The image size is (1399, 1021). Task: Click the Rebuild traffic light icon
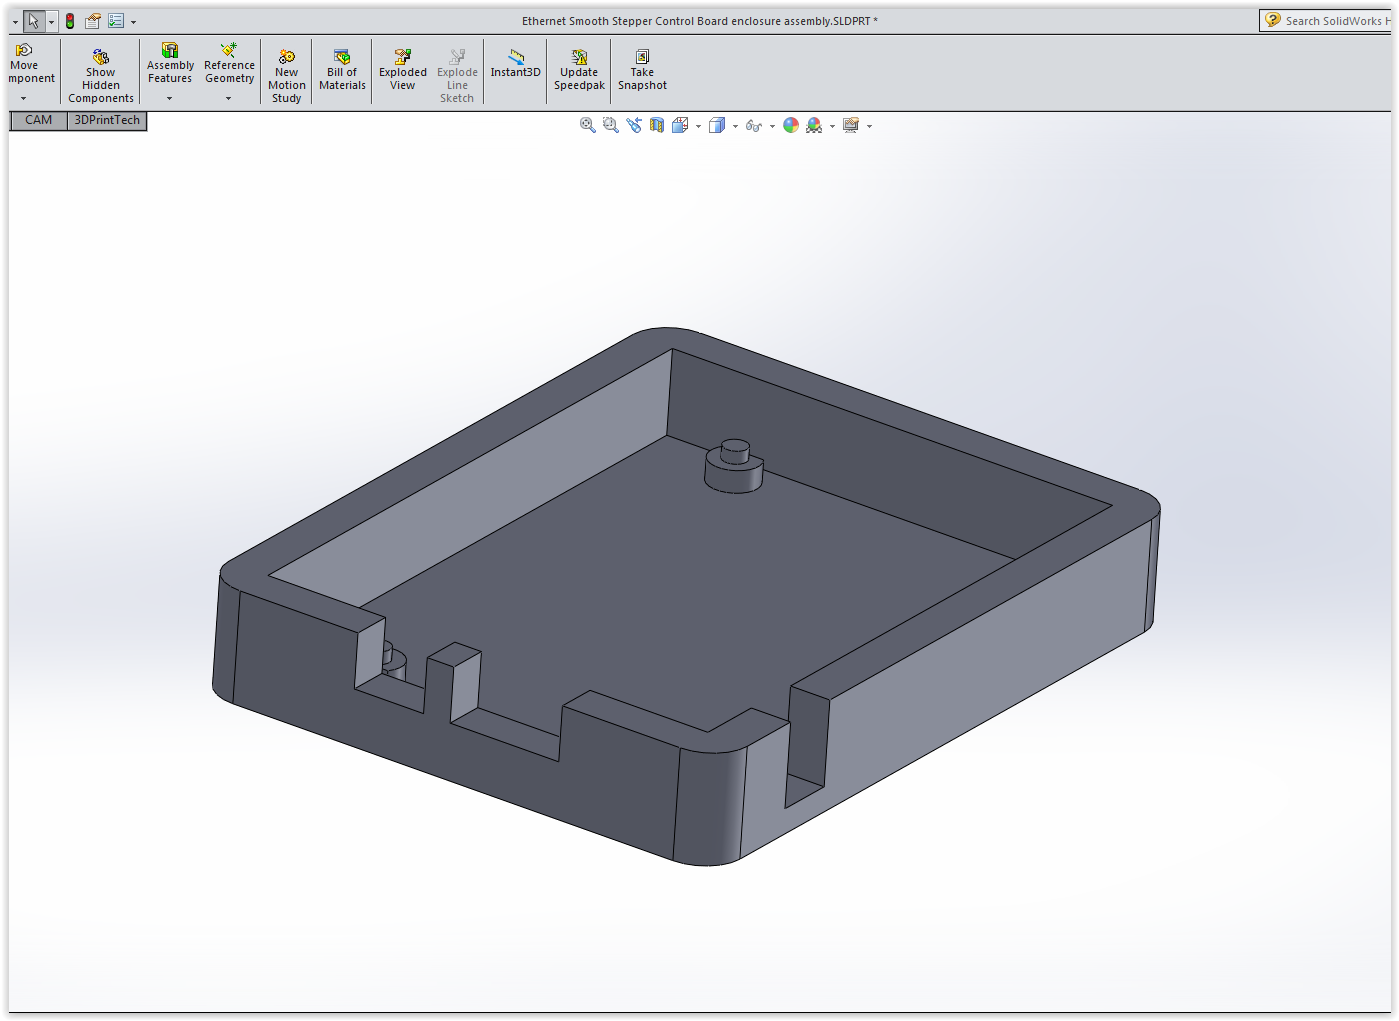[70, 20]
